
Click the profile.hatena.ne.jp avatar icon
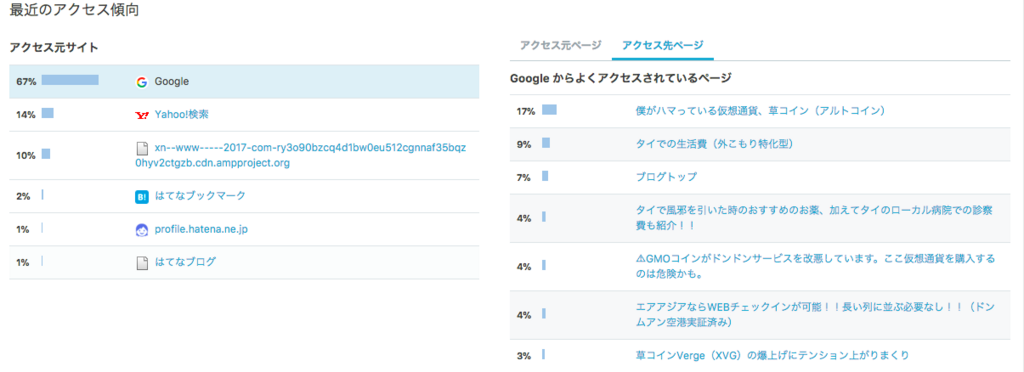(x=141, y=230)
